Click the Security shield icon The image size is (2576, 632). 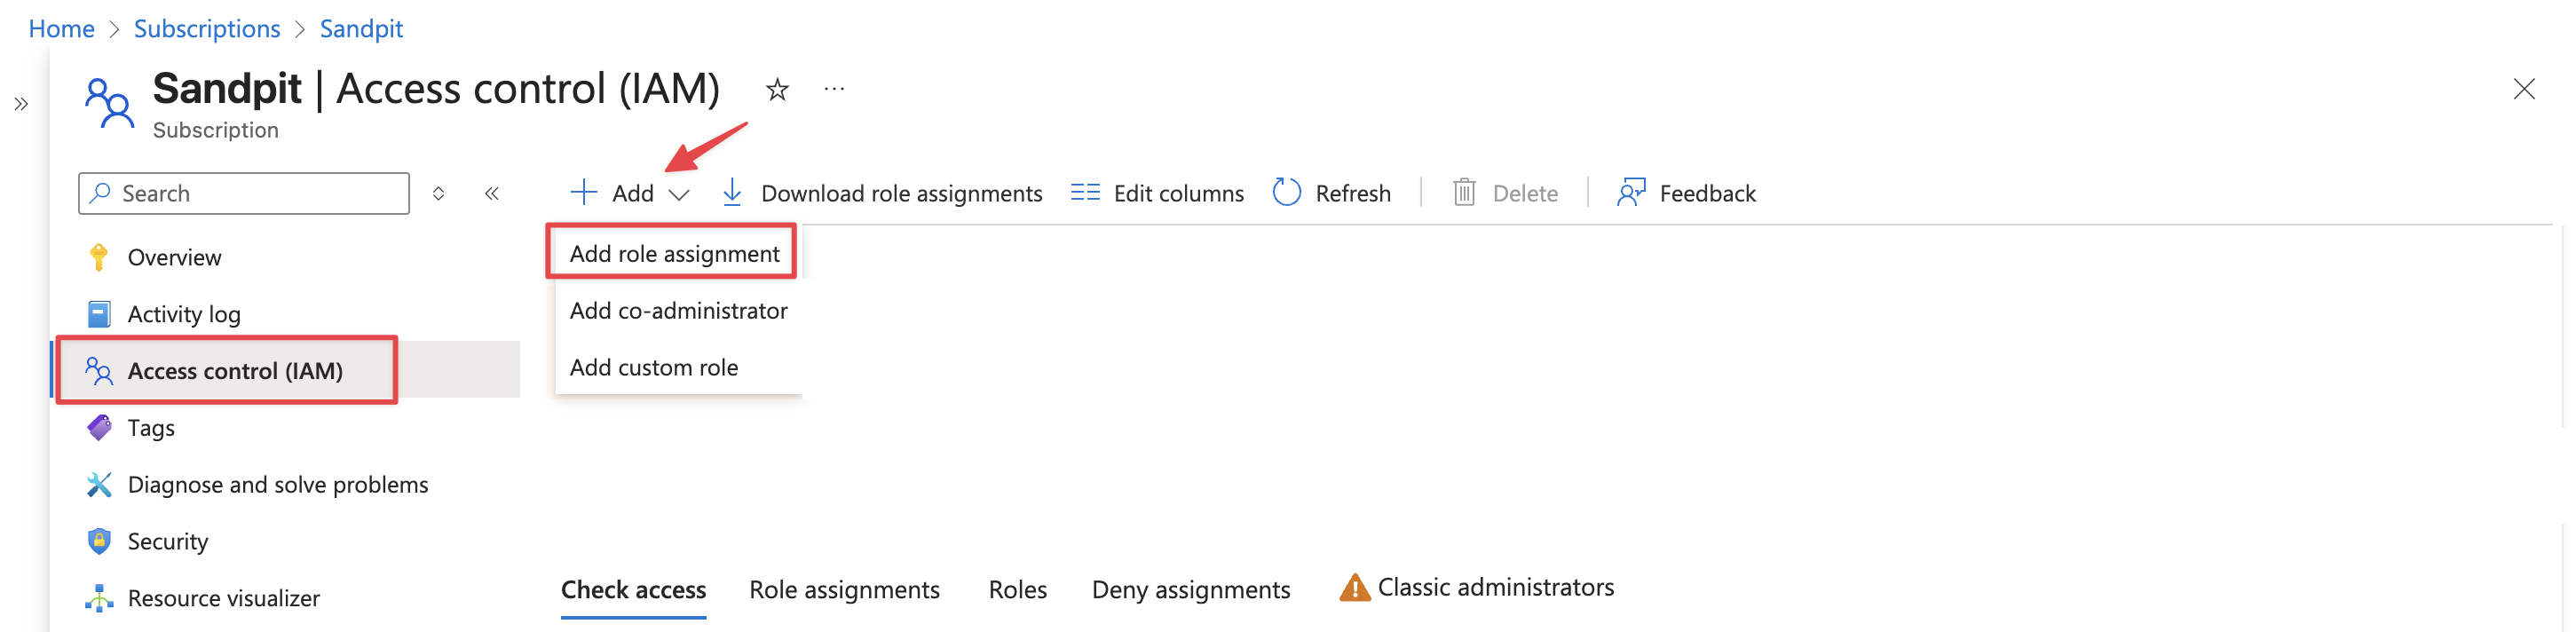(99, 541)
